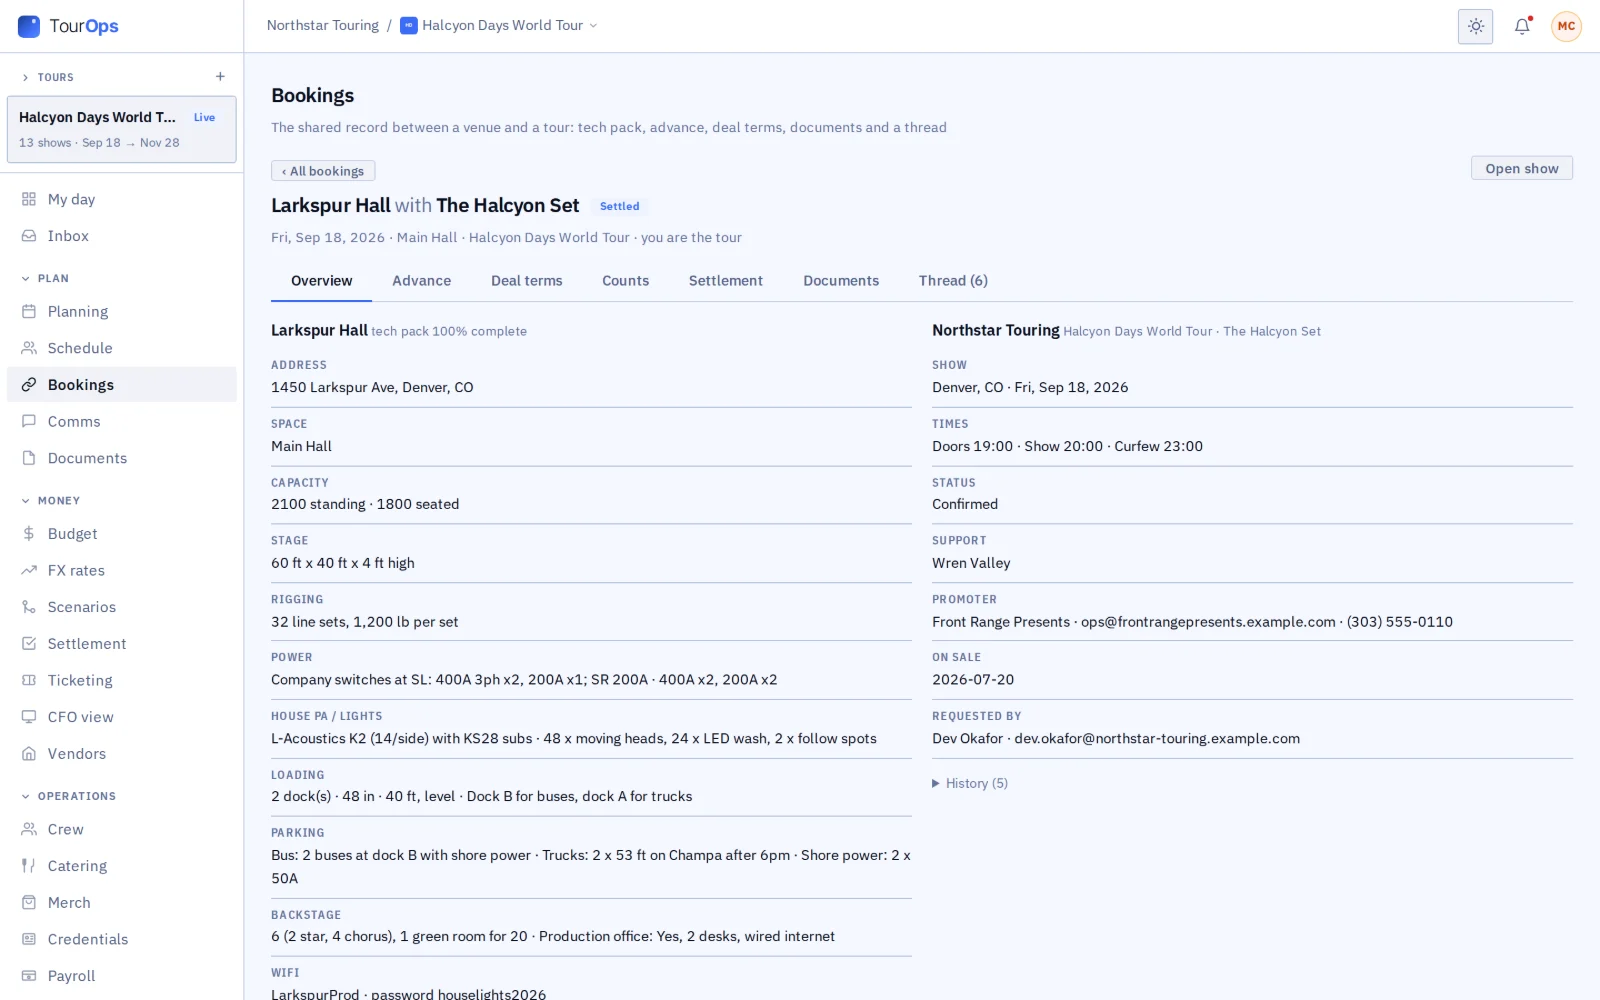Open the MC user avatar menu
This screenshot has height=1000, width=1600.
pos(1566,27)
